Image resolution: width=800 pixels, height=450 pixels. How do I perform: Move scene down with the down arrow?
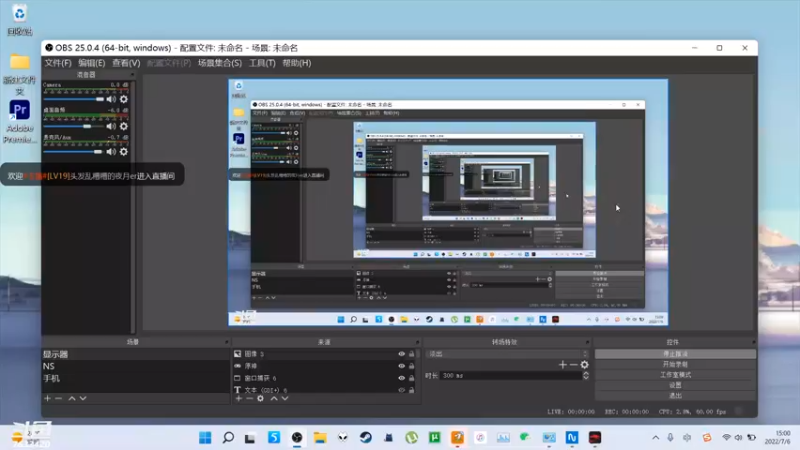(x=83, y=398)
